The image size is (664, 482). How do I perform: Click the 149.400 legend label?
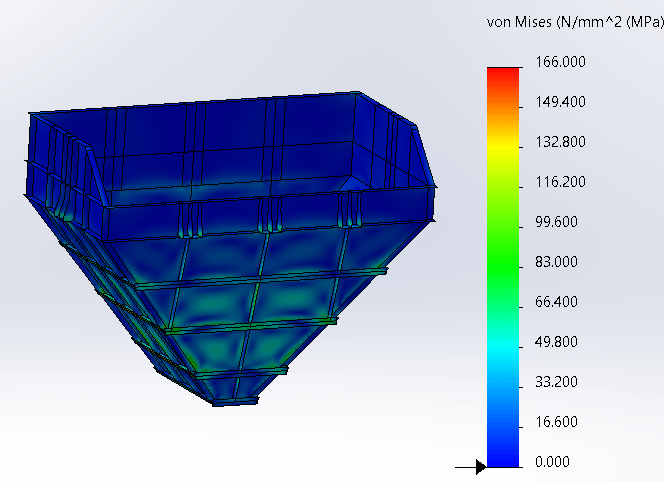point(560,102)
